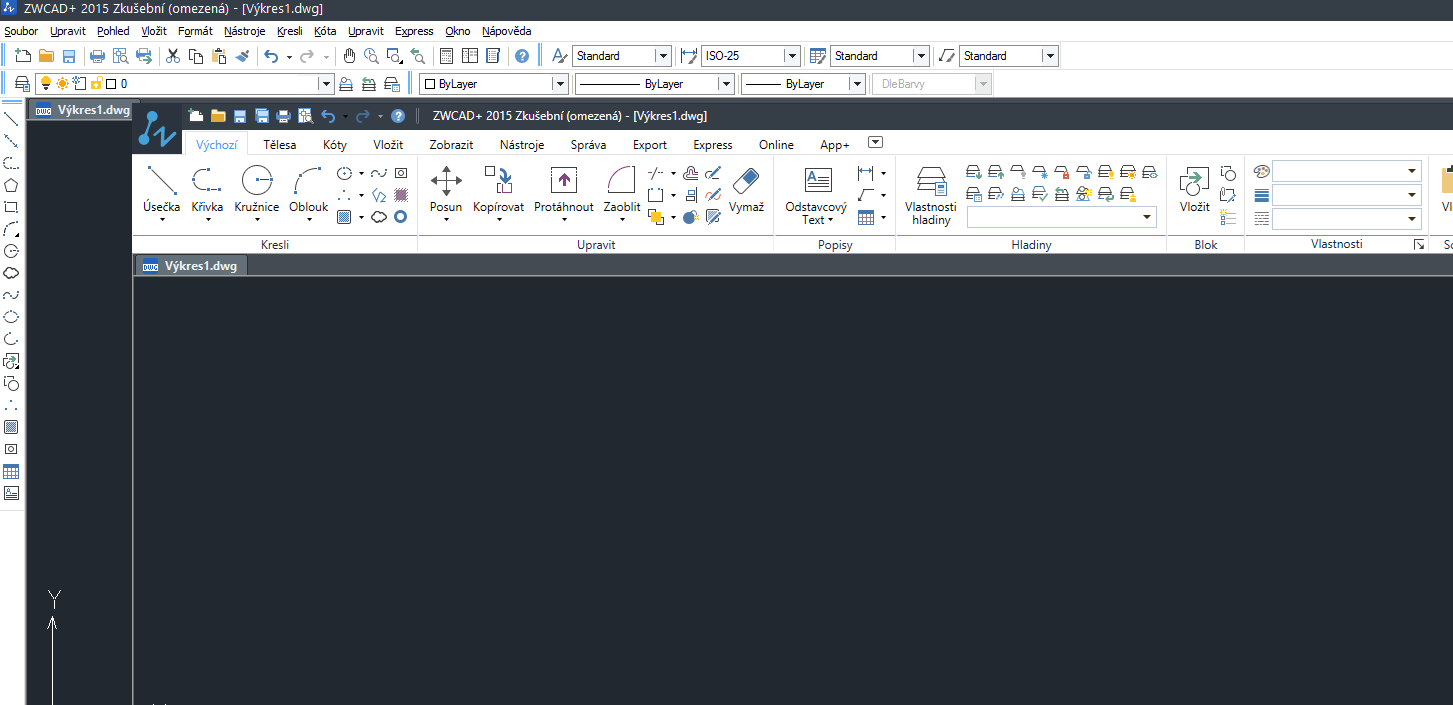This screenshot has width=1453, height=705.
Task: Click the Offset icon in Upravit panel
Action: (x=690, y=173)
